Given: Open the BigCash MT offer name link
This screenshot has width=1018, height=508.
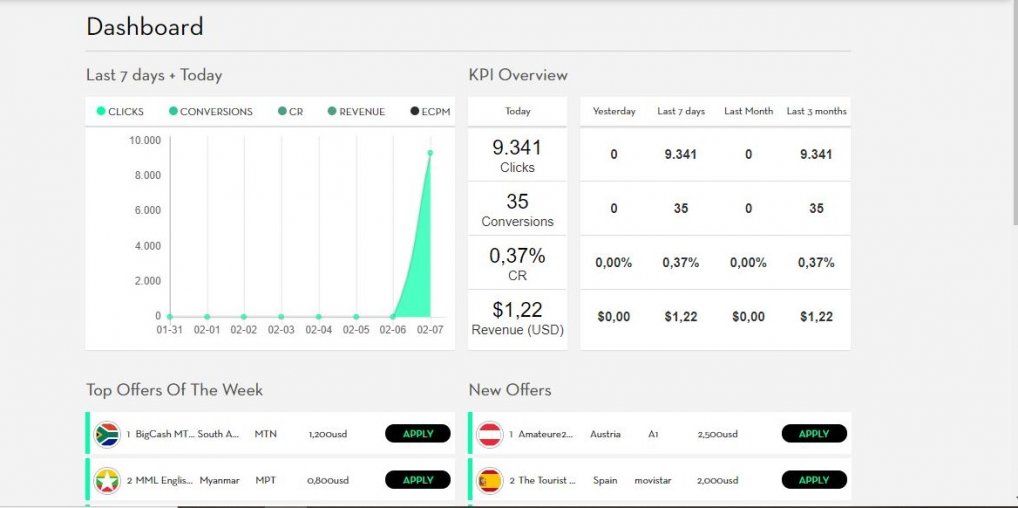Looking at the screenshot, I should click(161, 434).
